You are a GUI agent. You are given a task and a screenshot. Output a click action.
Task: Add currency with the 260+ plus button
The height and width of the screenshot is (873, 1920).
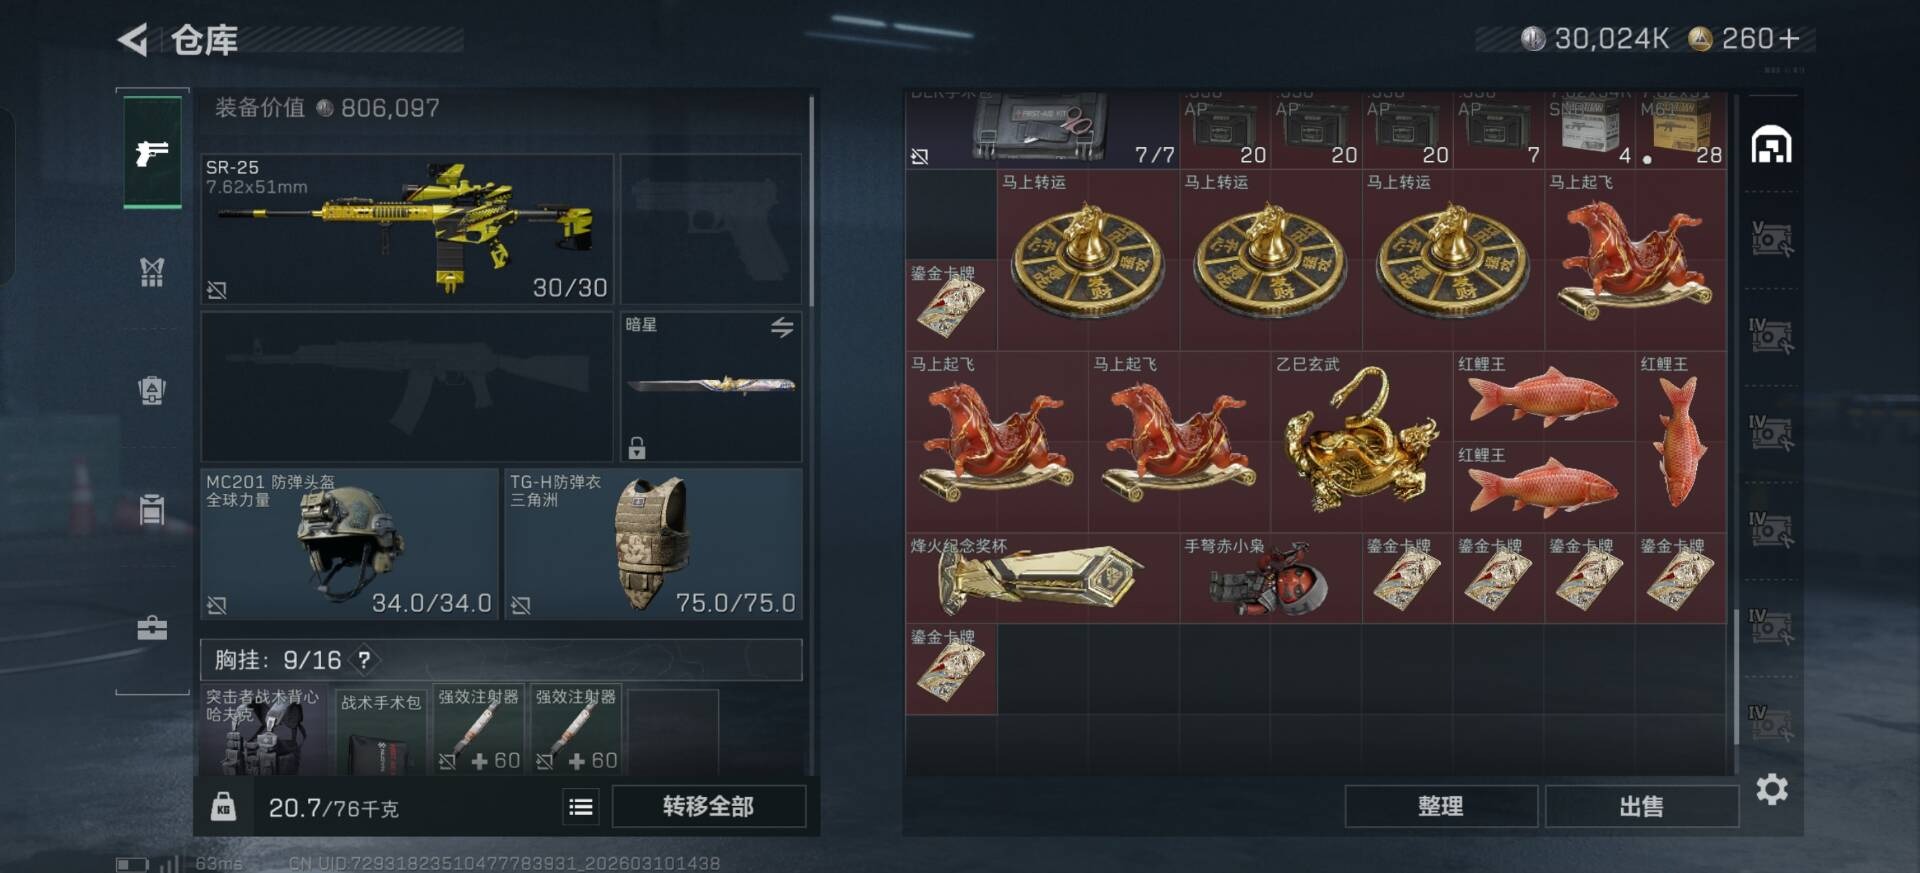pos(1789,38)
